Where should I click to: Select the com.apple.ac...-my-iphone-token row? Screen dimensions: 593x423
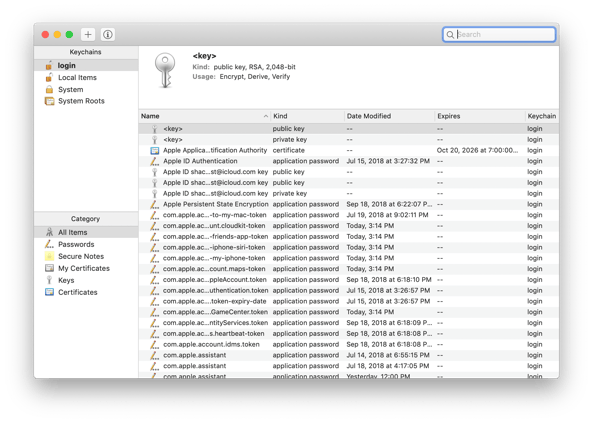pos(349,258)
